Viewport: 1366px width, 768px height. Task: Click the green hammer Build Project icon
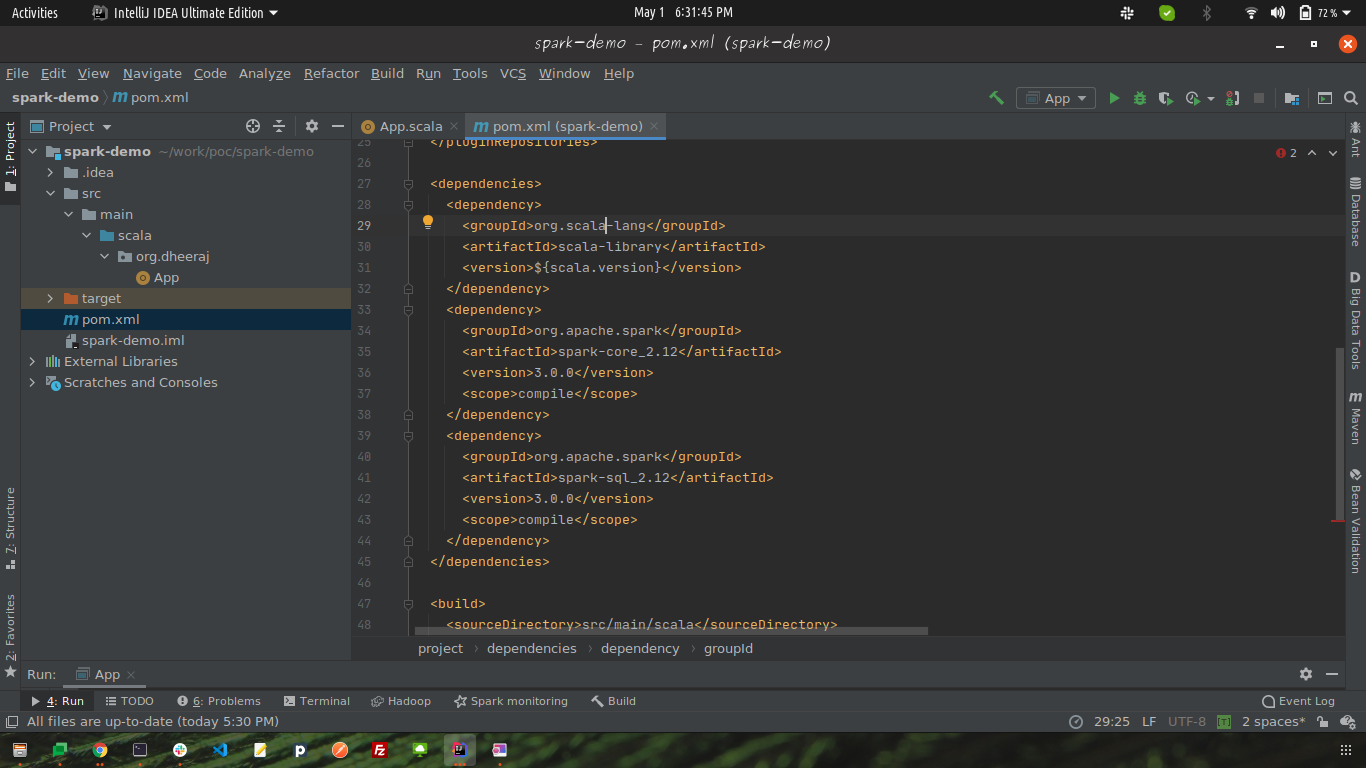click(x=996, y=98)
